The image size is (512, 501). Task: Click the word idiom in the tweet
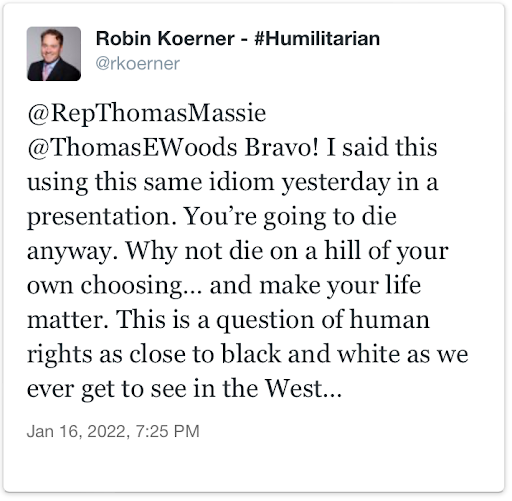242,182
